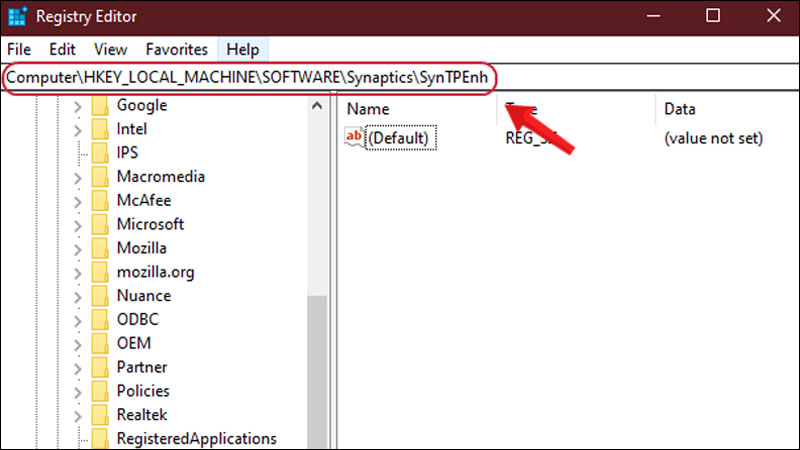800x450 pixels.
Task: Select the Policies tree key label
Action: tap(143, 391)
